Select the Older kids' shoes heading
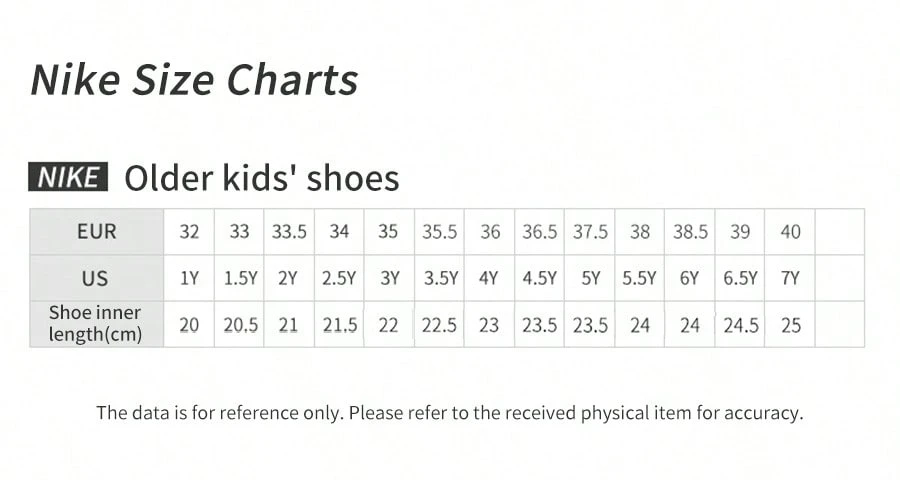This screenshot has width=900, height=480. pyautogui.click(x=261, y=179)
